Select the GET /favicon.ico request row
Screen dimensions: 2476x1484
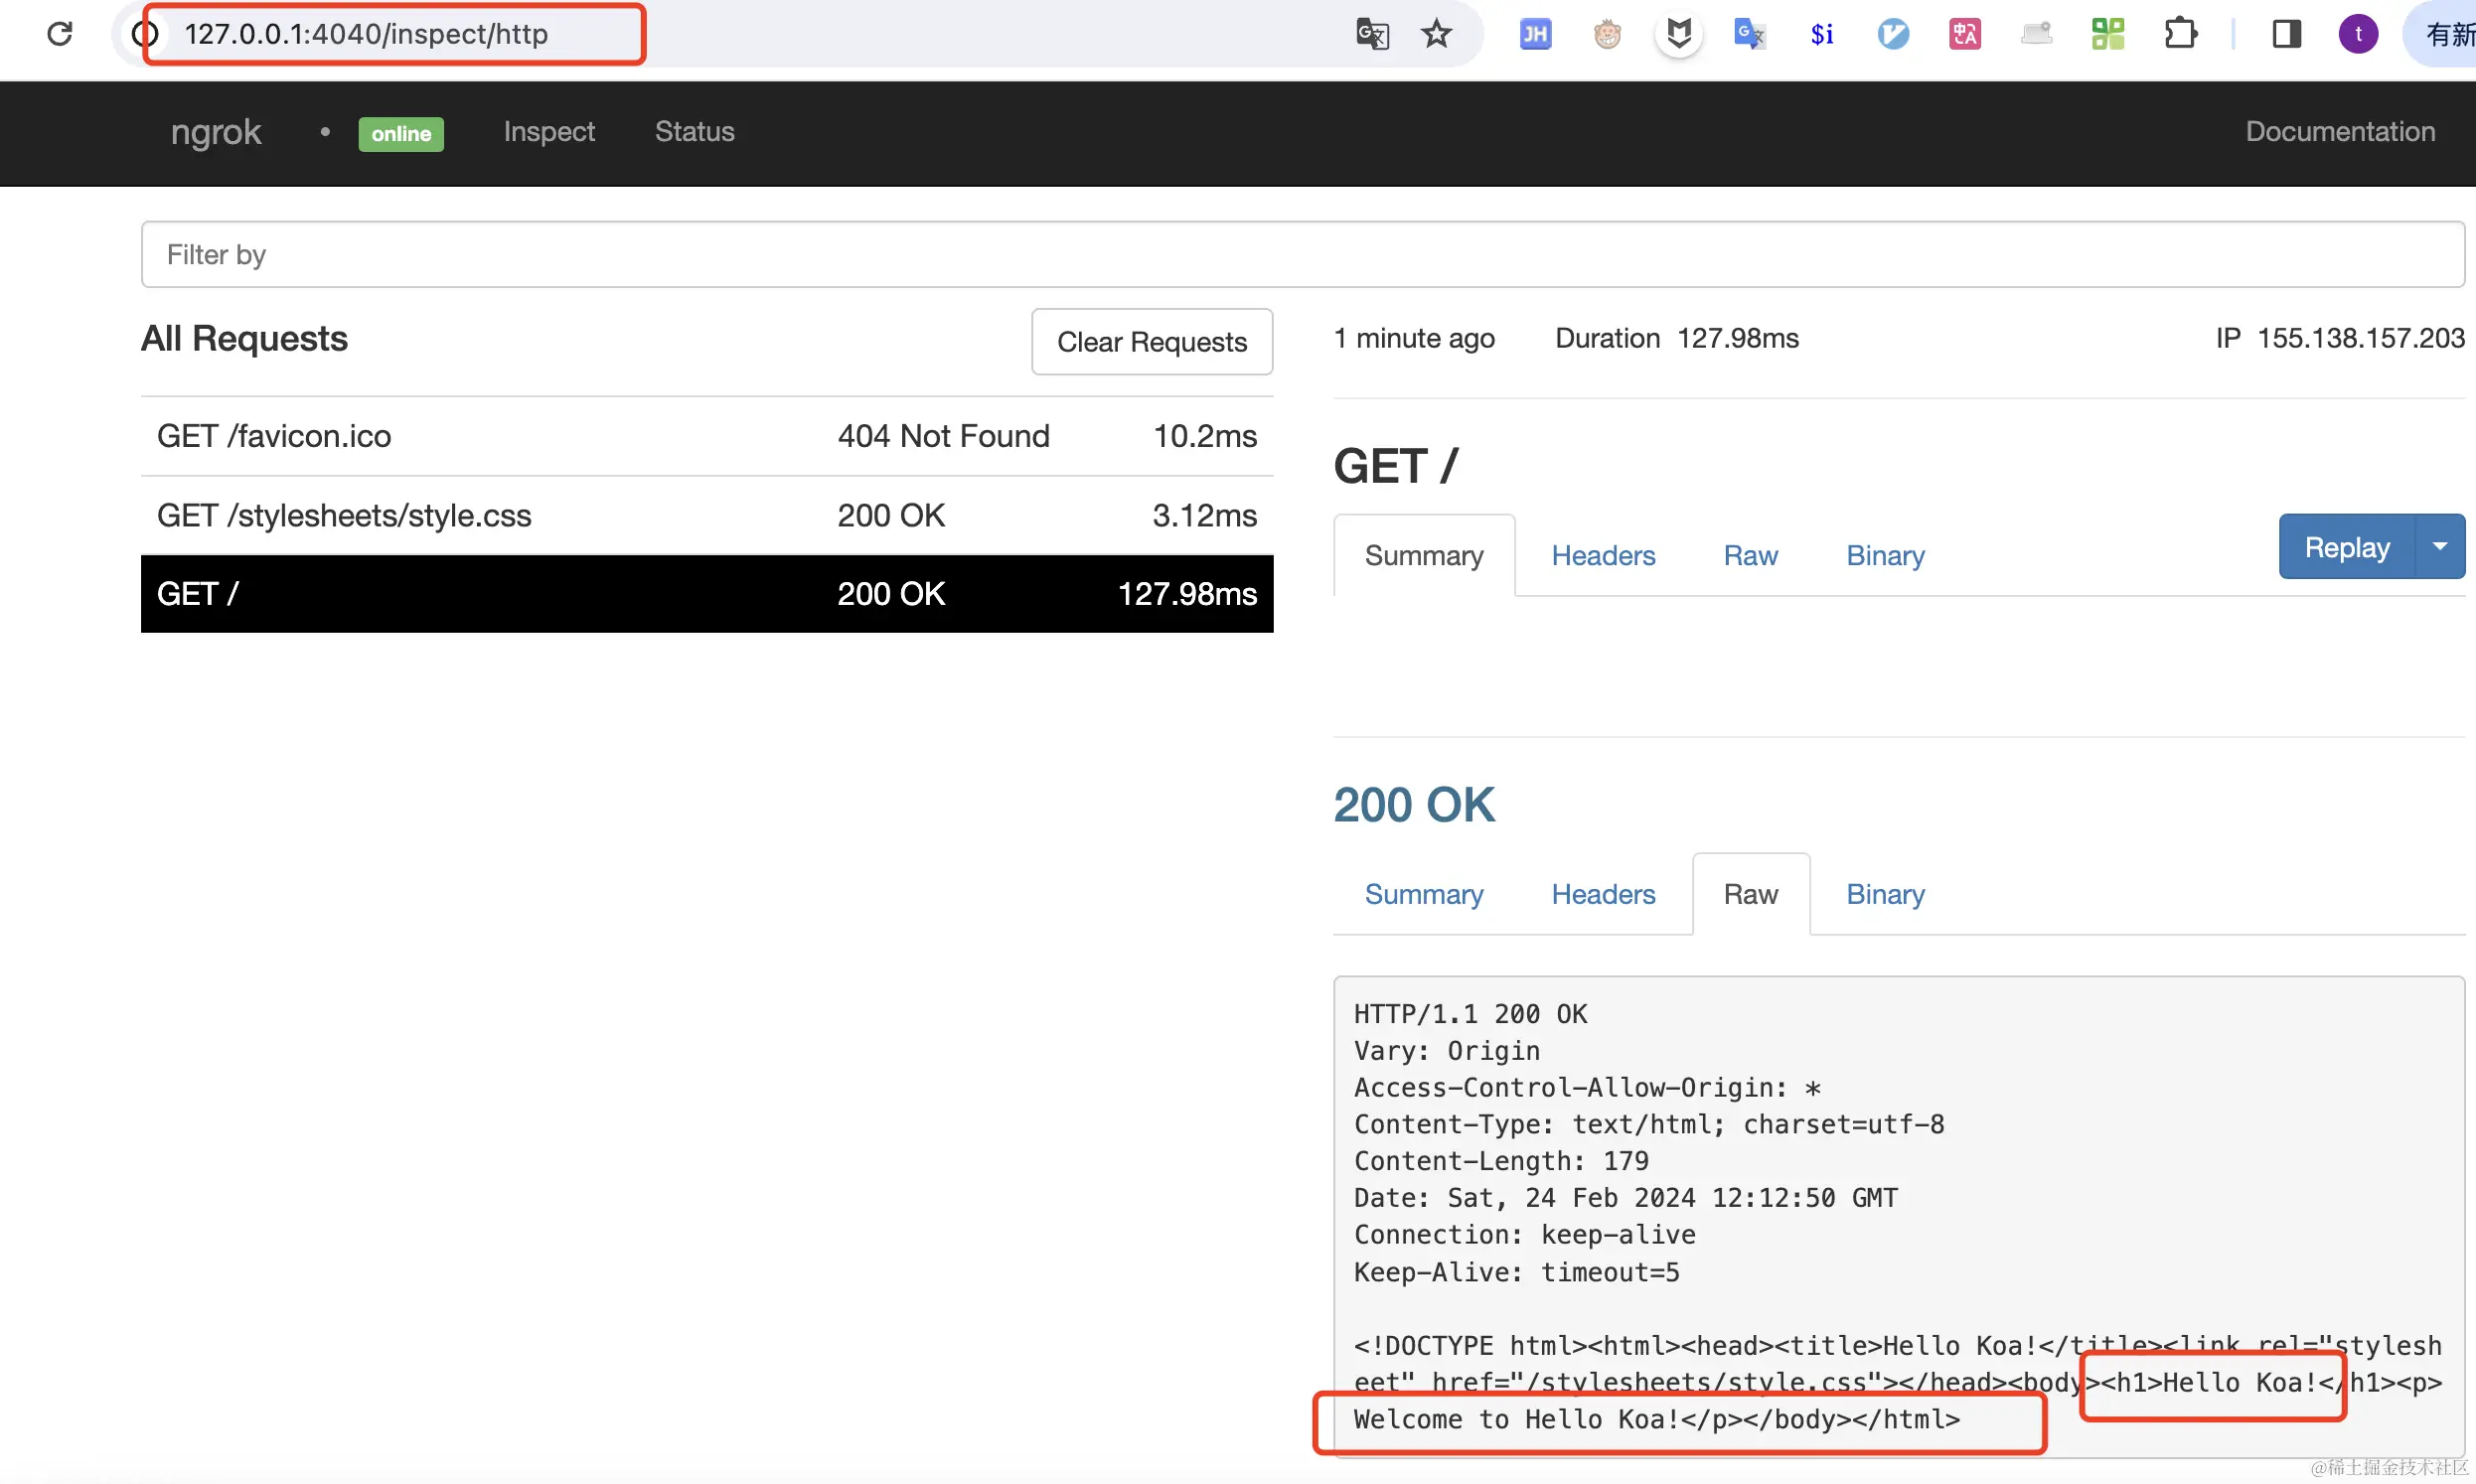point(706,436)
